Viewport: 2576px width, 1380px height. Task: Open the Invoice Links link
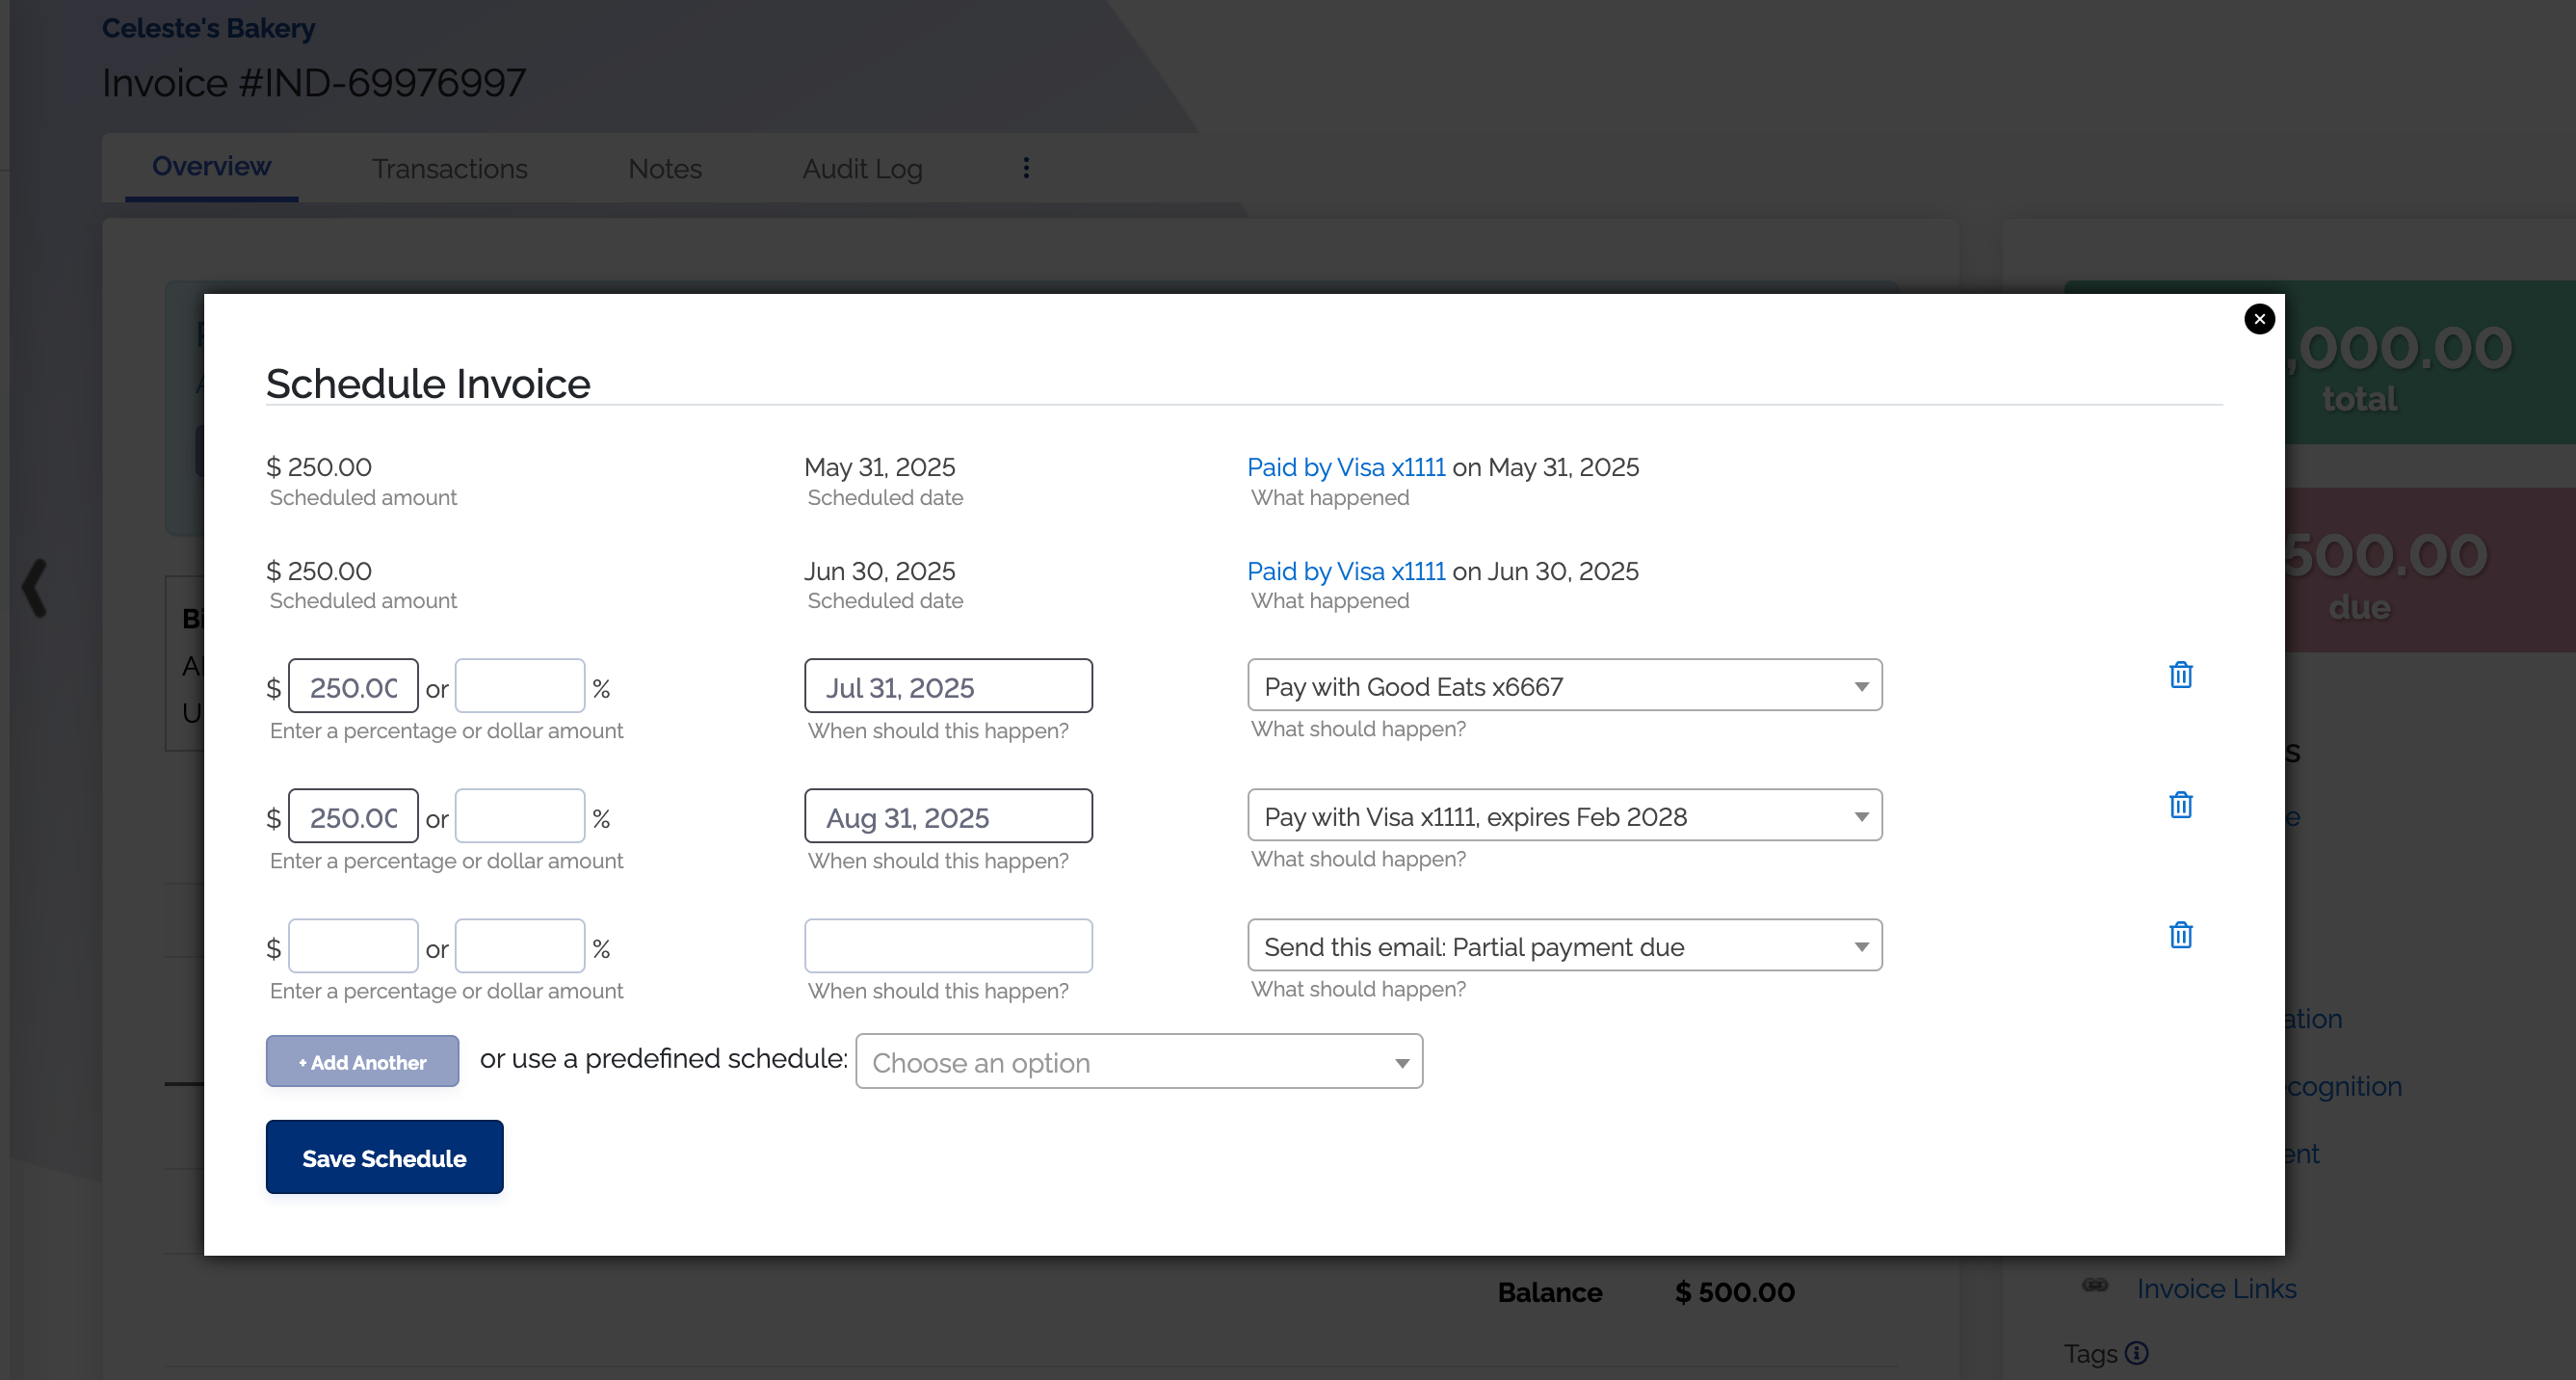[2216, 1289]
